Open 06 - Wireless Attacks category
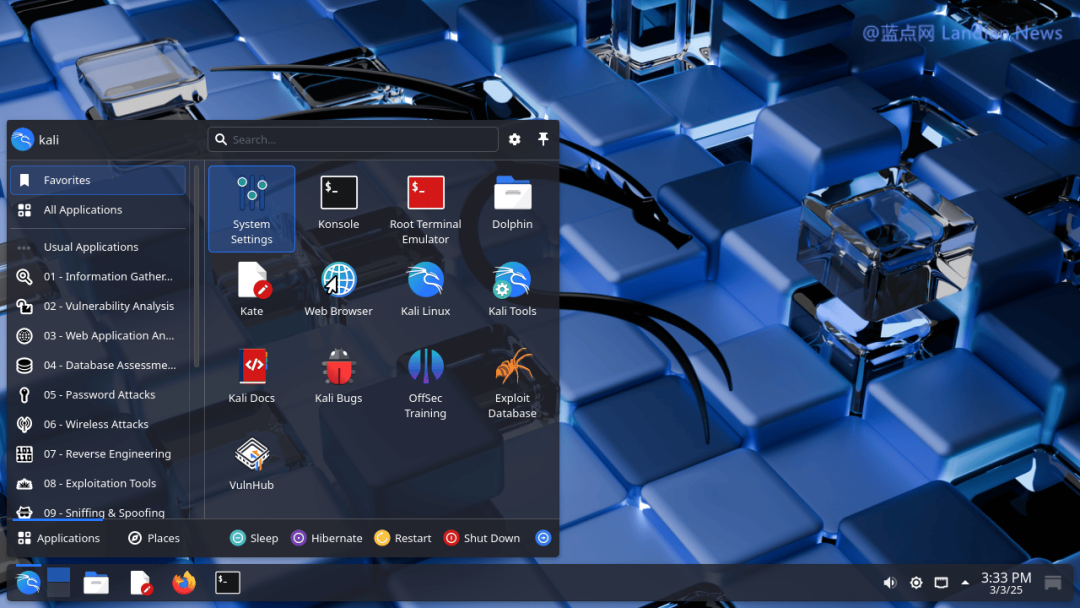This screenshot has height=608, width=1080. point(98,424)
